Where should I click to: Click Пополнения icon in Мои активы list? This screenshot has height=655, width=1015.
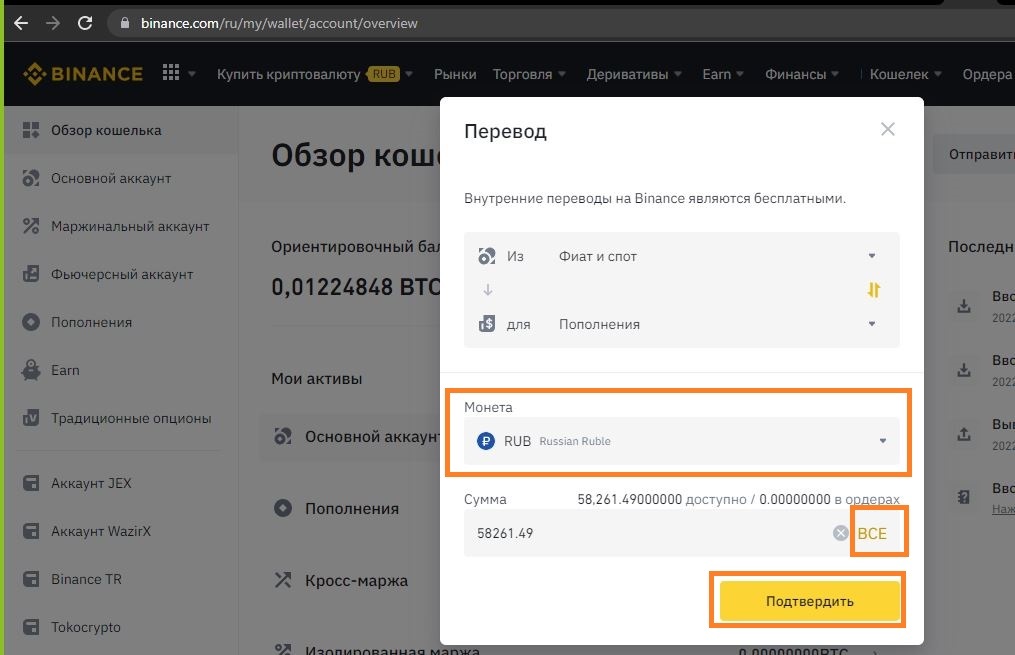pyautogui.click(x=283, y=508)
